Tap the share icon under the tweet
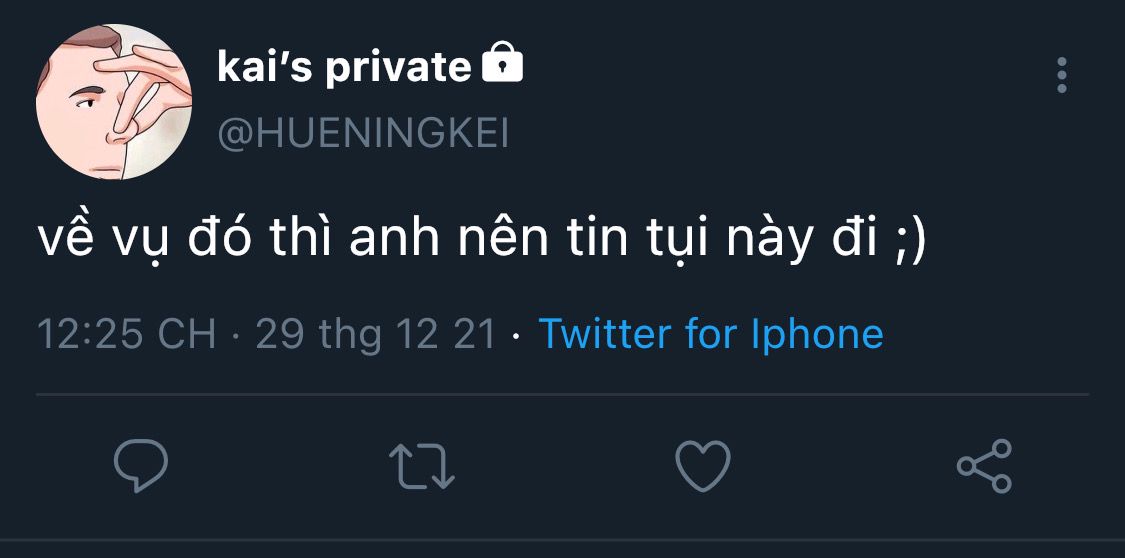 click(985, 466)
